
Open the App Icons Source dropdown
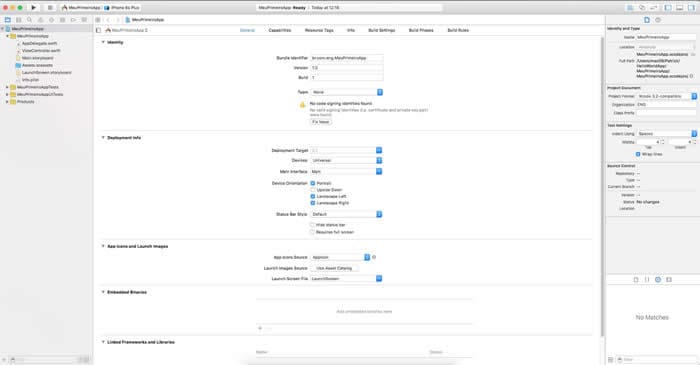click(x=340, y=257)
